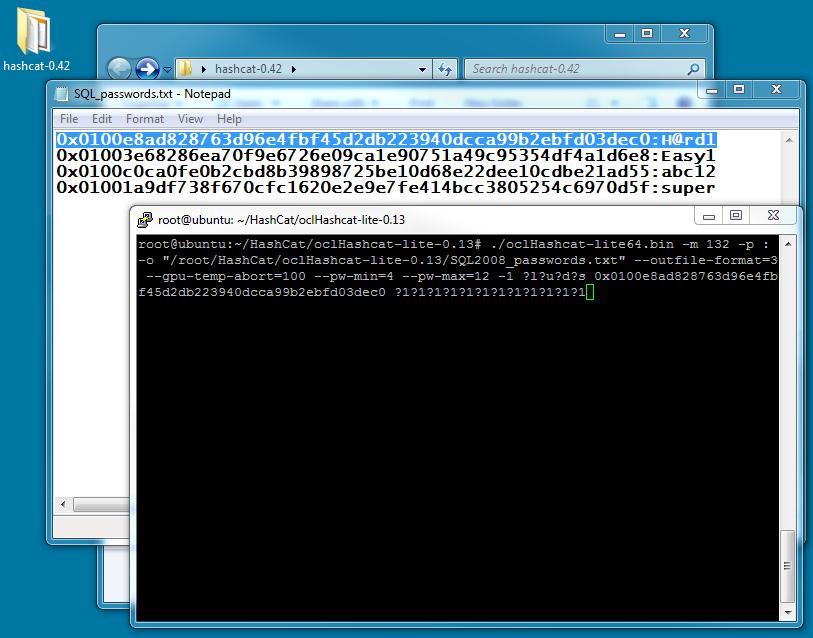This screenshot has height=638, width=813.
Task: Click the highlighted hash line ending H@rd1
Action: tap(386, 140)
